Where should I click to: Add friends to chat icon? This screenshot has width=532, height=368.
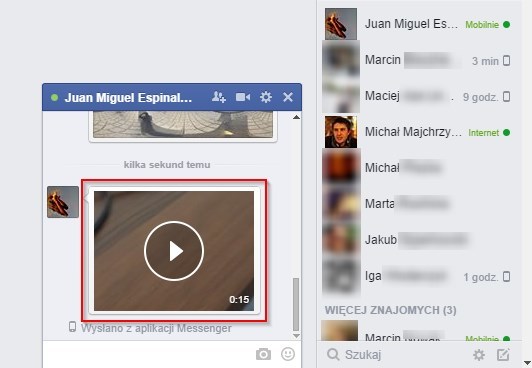[219, 97]
